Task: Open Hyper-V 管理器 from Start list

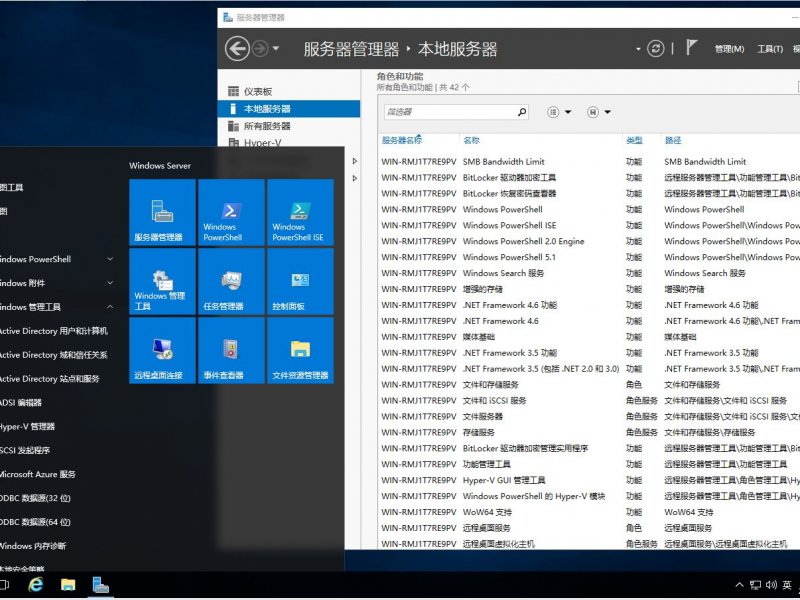Action: [x=27, y=427]
